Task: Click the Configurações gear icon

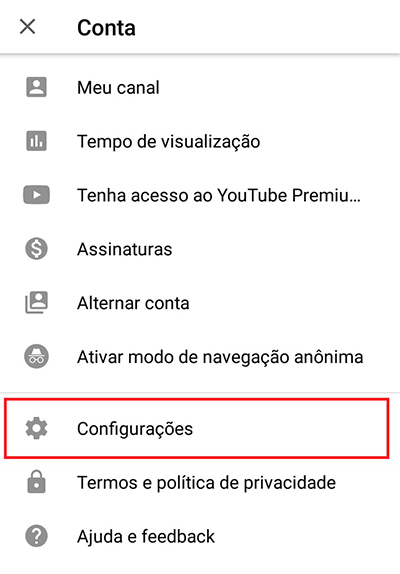Action: point(36,428)
